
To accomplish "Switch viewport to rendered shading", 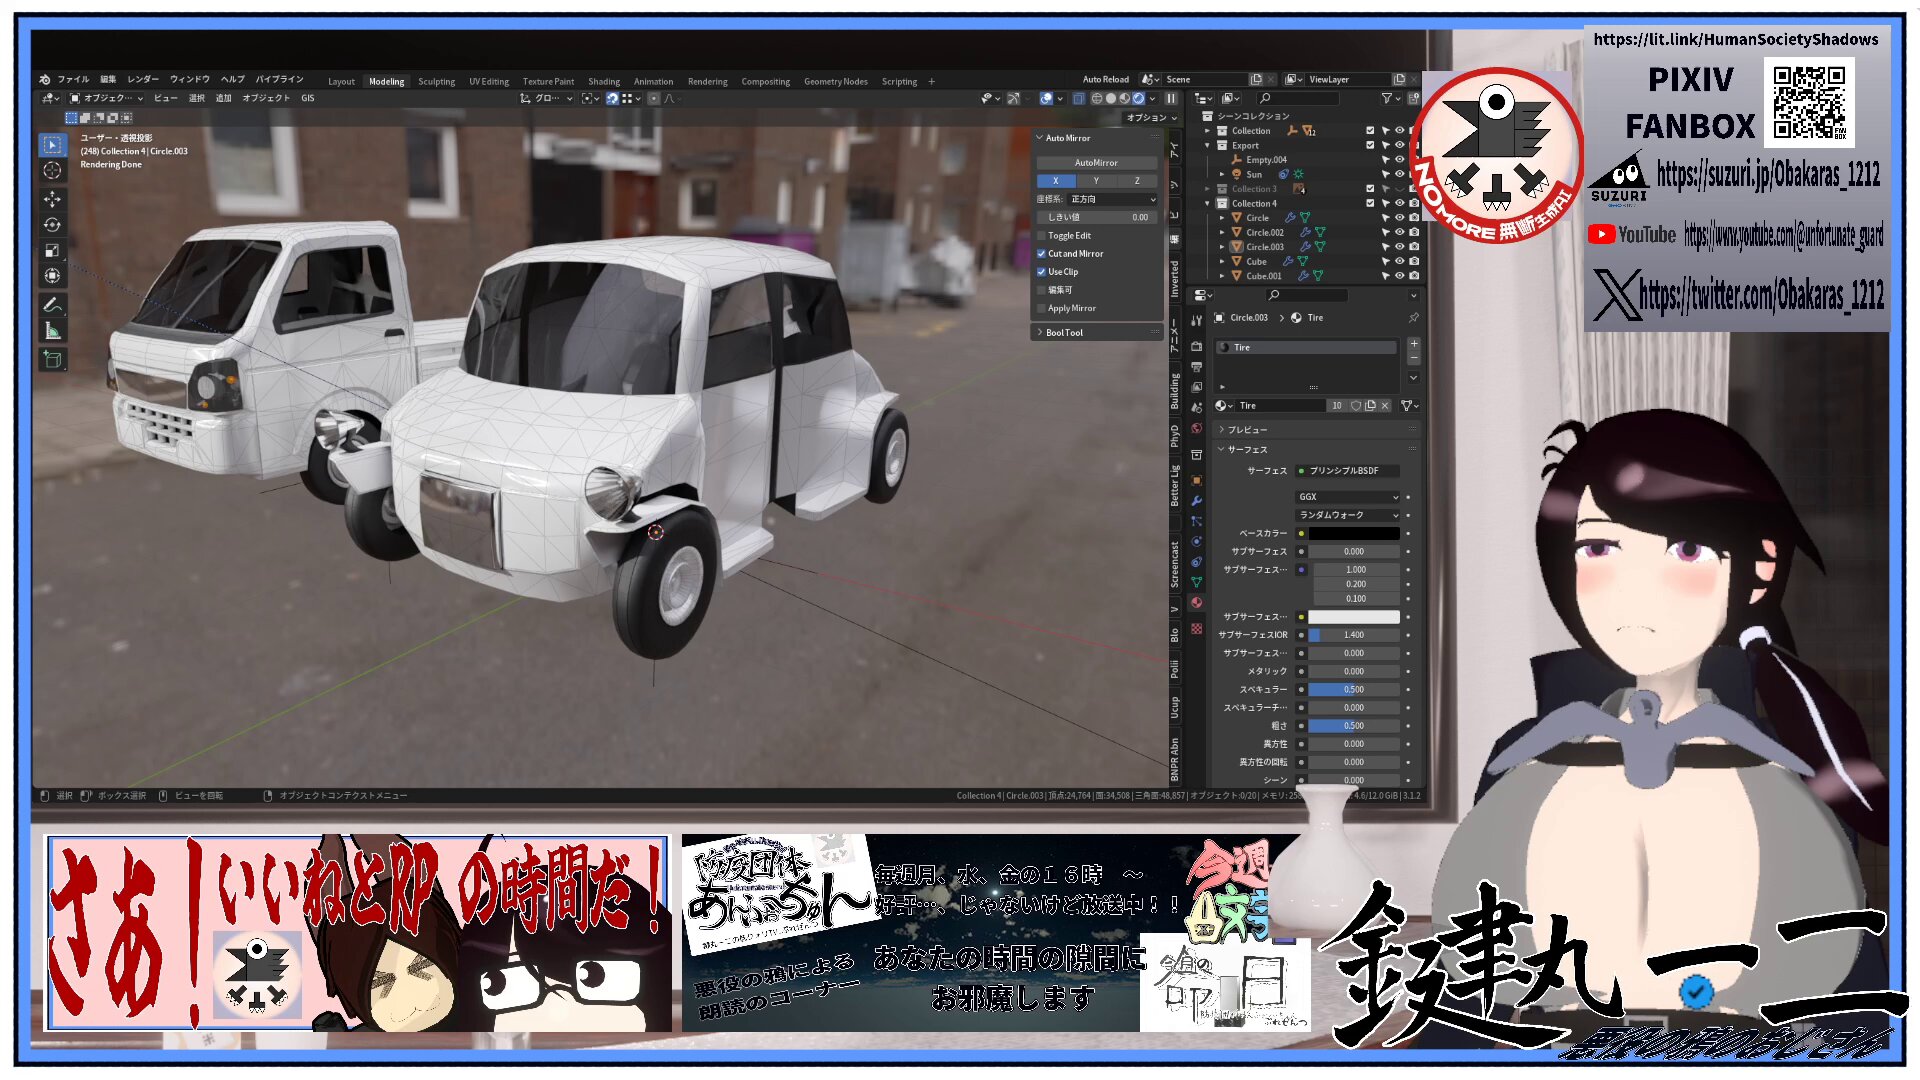I will point(1139,98).
